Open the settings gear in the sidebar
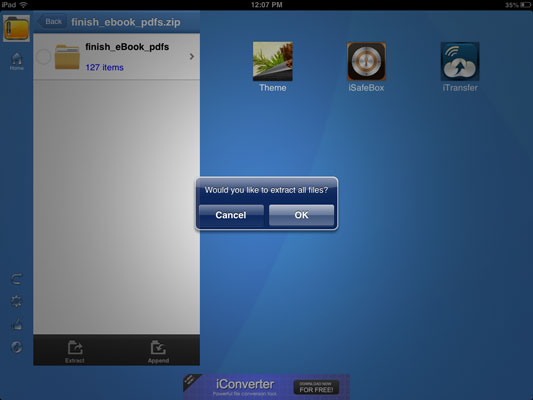This screenshot has height=400, width=533. click(x=16, y=301)
